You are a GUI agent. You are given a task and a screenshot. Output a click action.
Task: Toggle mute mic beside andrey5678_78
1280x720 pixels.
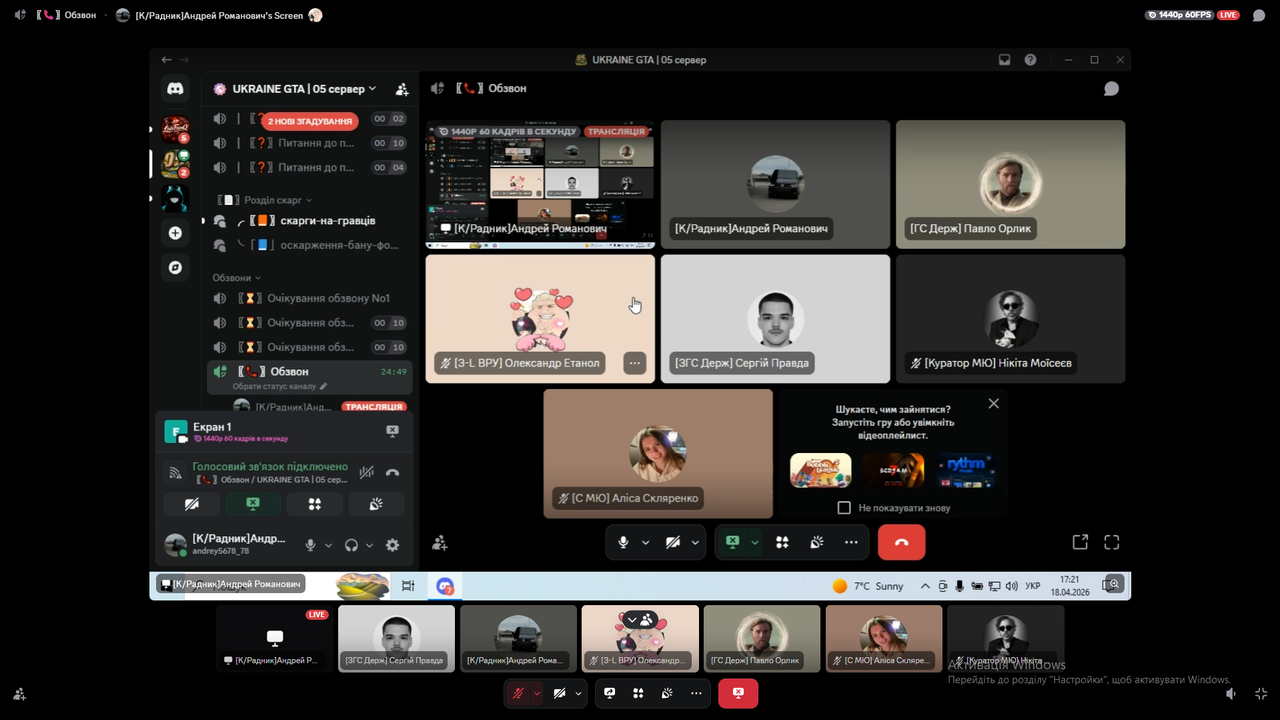[310, 545]
